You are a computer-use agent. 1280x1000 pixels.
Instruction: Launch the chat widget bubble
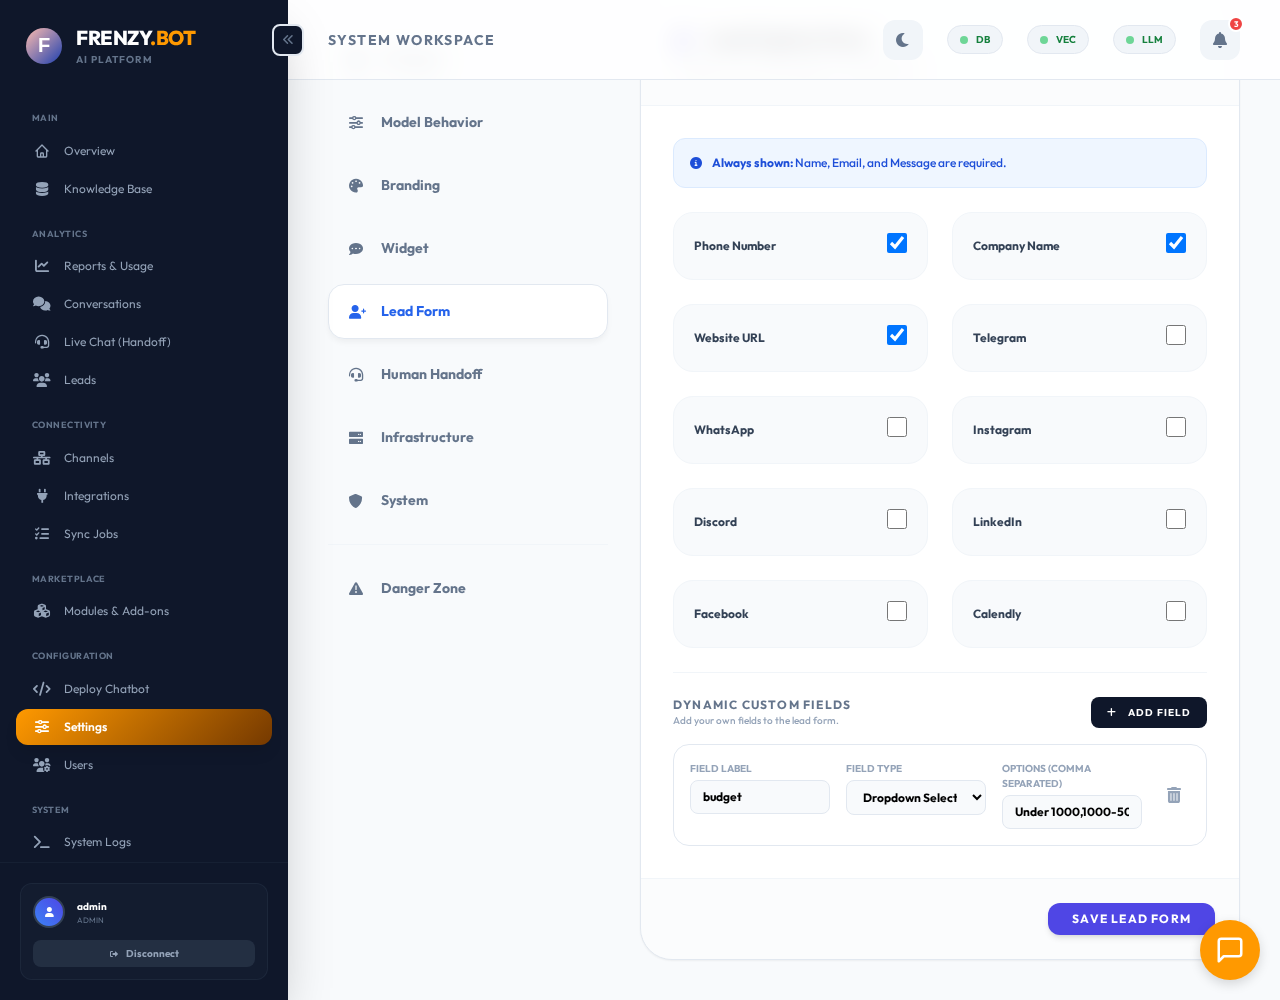1230,950
